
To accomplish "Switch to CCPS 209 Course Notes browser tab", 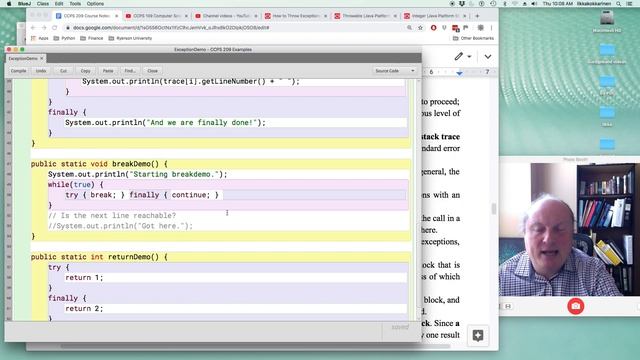I will click(87, 16).
